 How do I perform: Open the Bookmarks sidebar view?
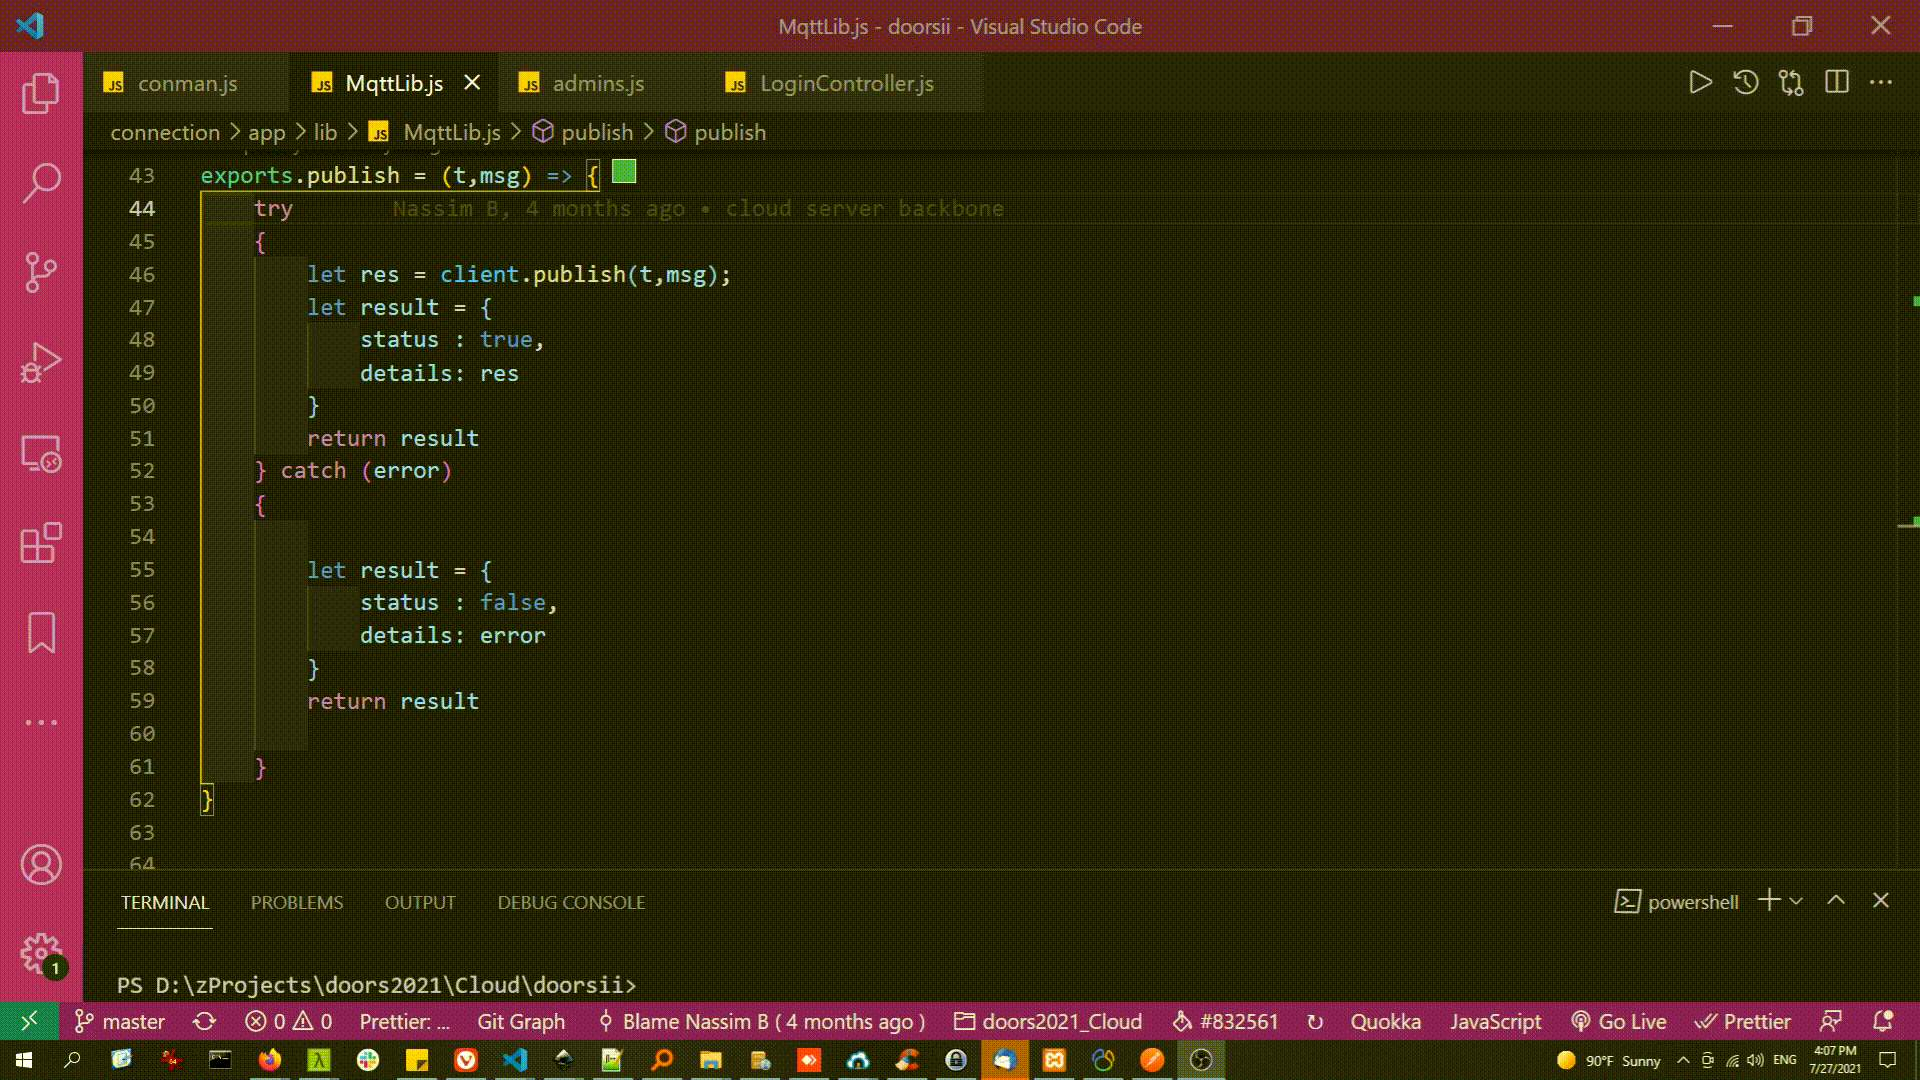coord(40,632)
